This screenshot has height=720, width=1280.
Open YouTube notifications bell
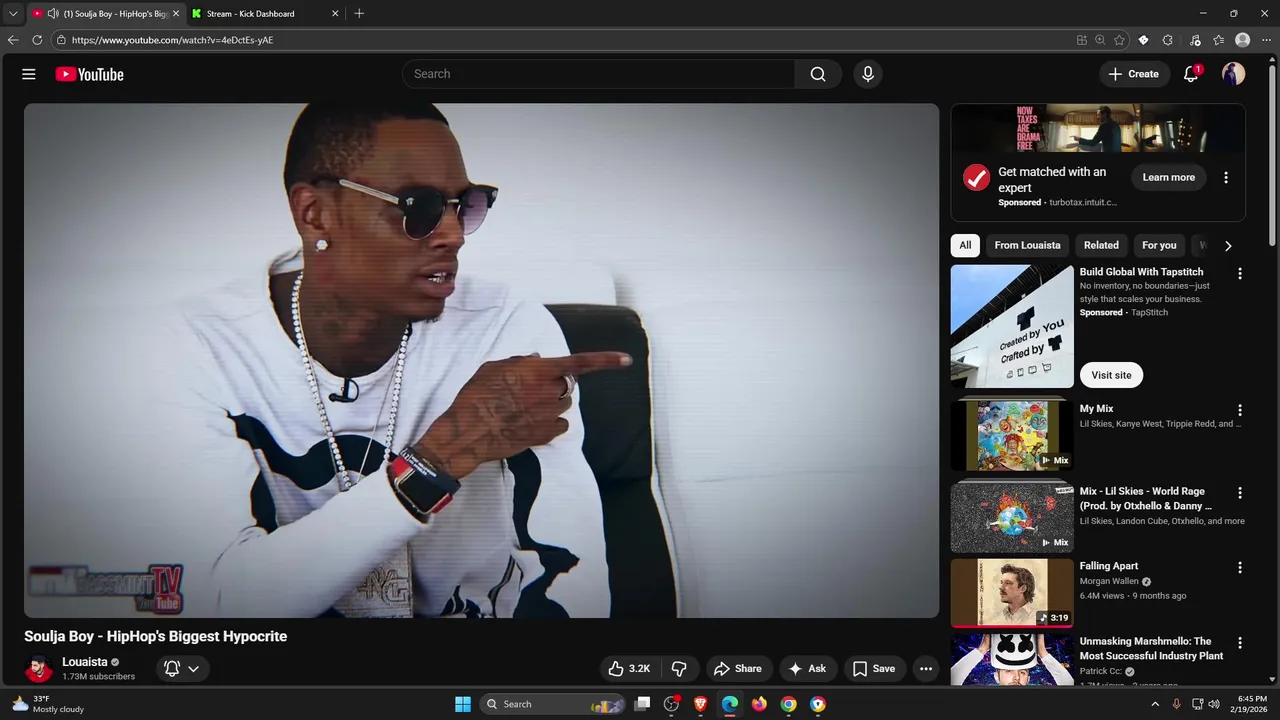[x=1191, y=74]
